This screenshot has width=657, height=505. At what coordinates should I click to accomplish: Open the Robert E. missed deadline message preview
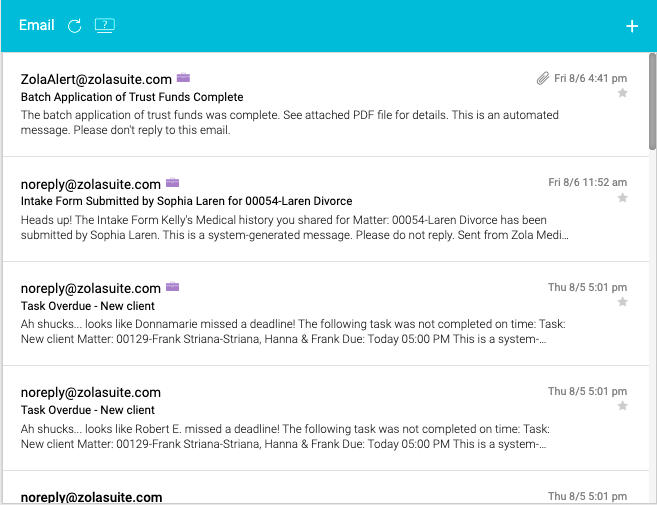(285, 436)
